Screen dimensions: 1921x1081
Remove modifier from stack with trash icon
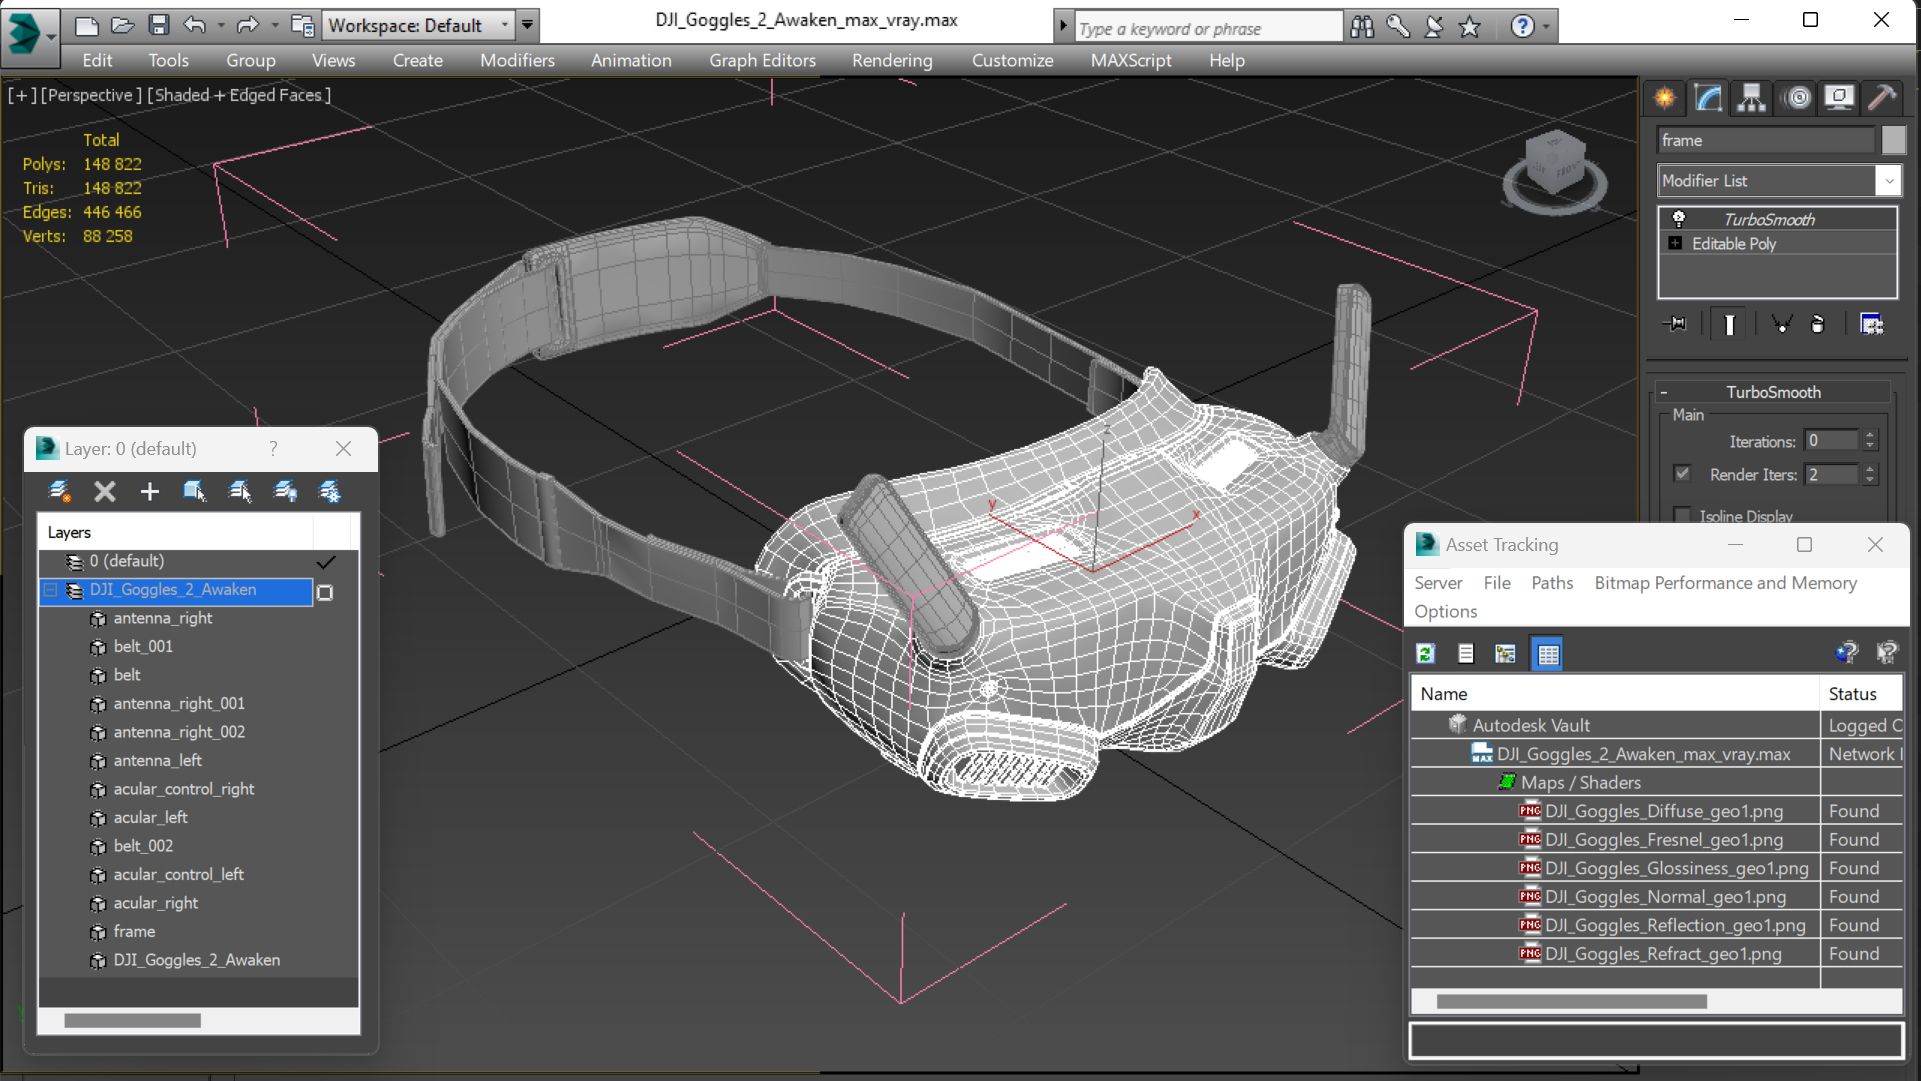point(1818,324)
